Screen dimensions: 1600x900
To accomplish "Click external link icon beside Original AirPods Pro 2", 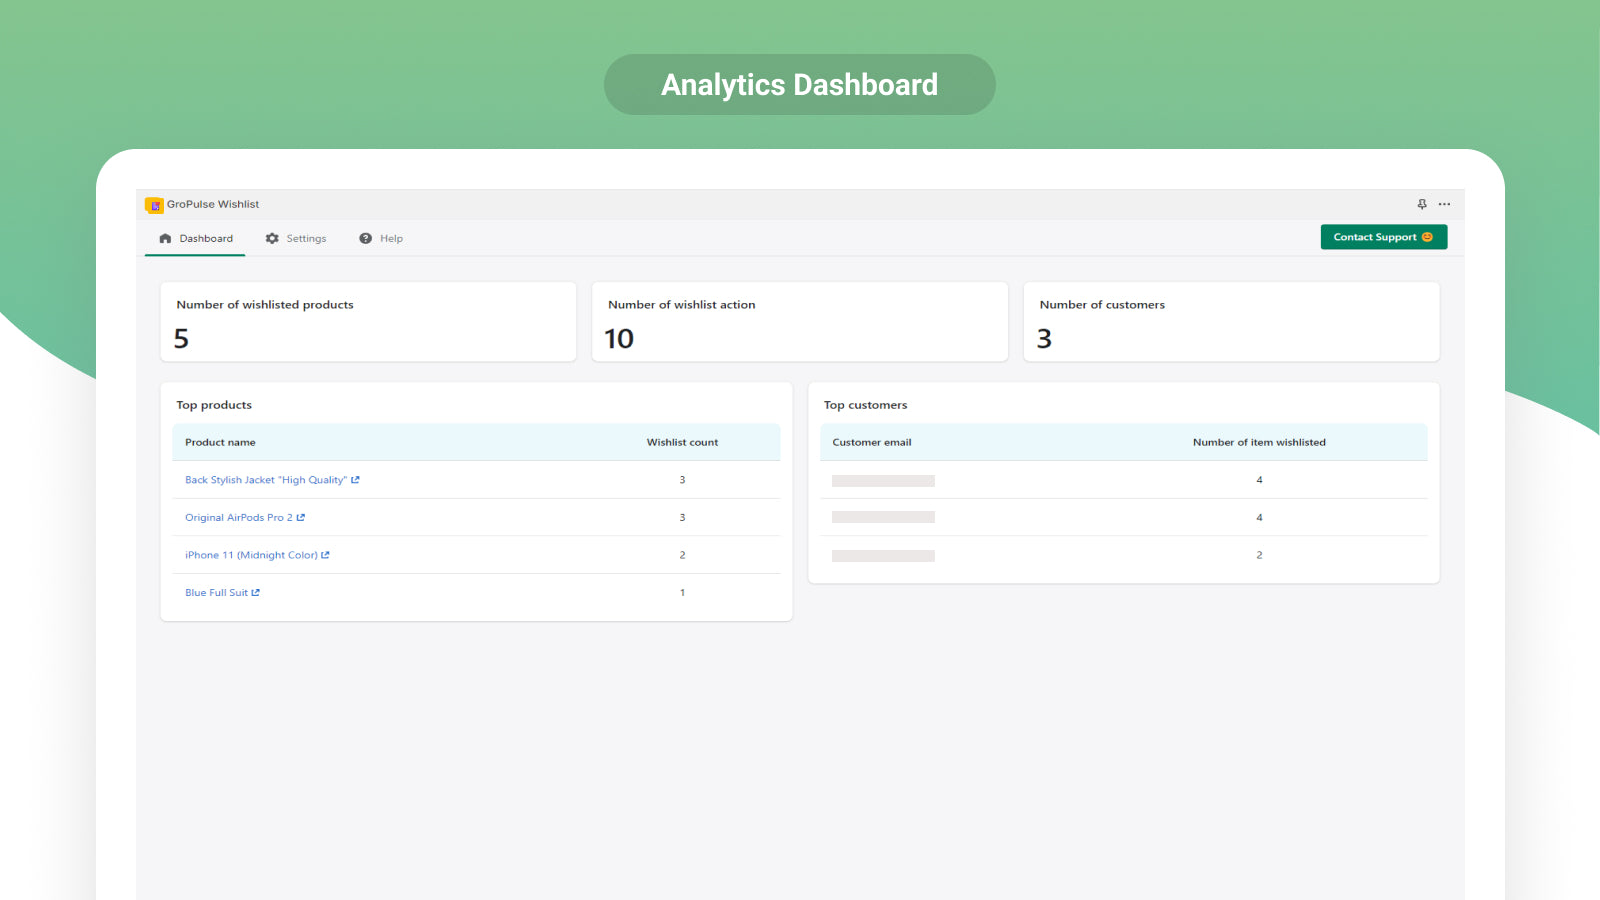I will coord(301,518).
